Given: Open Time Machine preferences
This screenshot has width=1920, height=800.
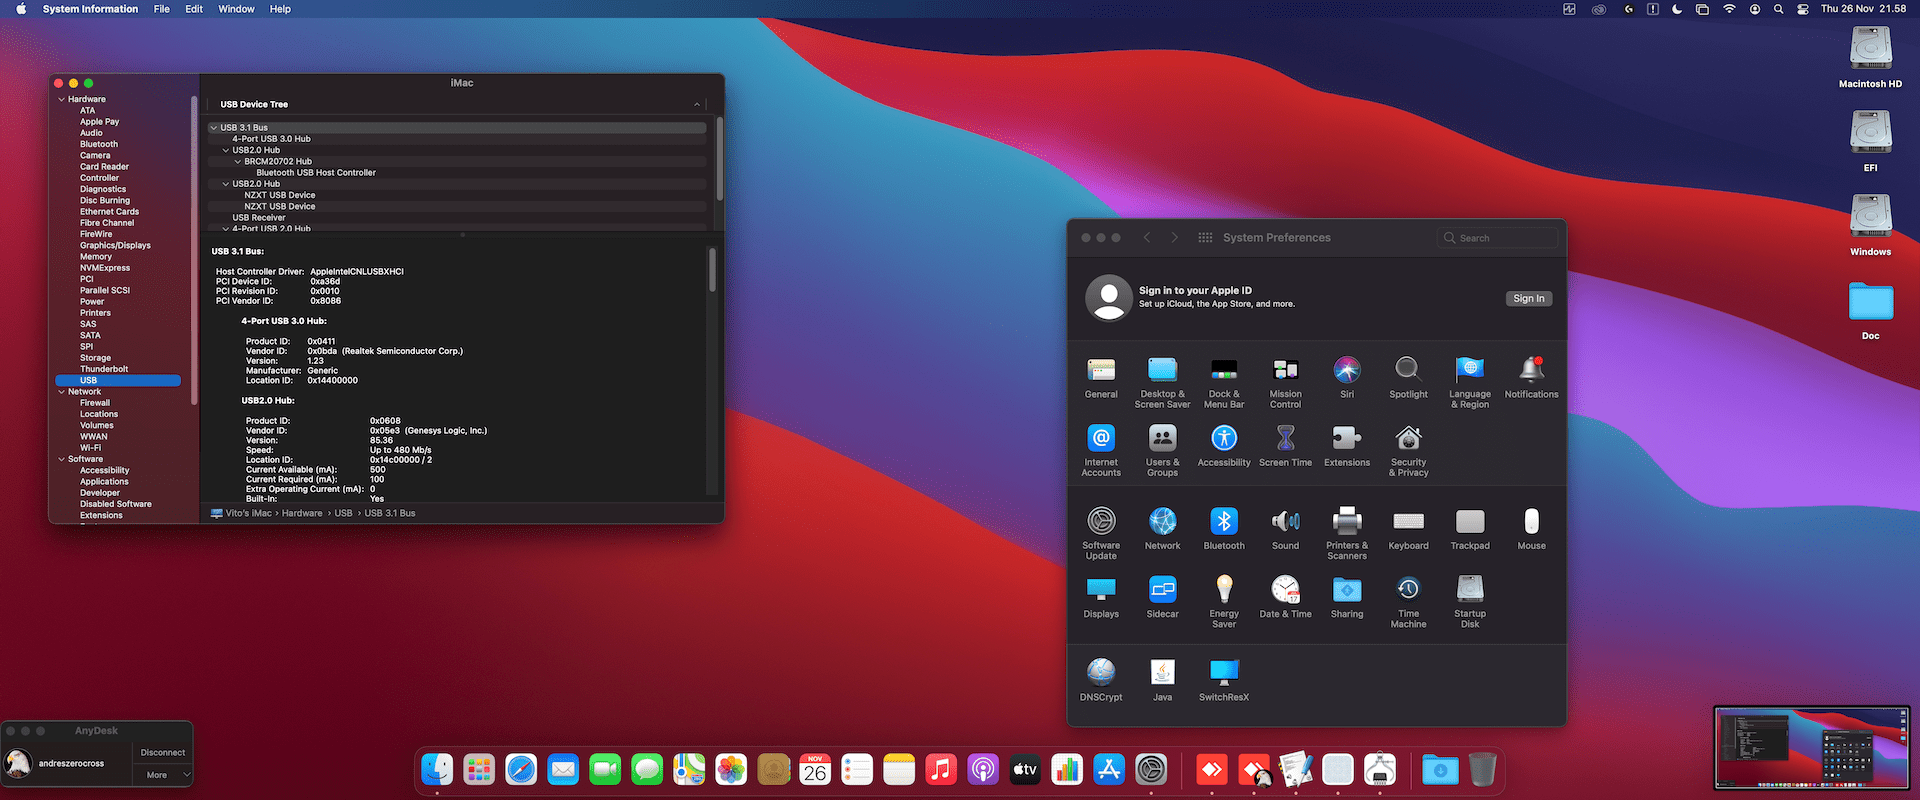Looking at the screenshot, I should tap(1408, 590).
